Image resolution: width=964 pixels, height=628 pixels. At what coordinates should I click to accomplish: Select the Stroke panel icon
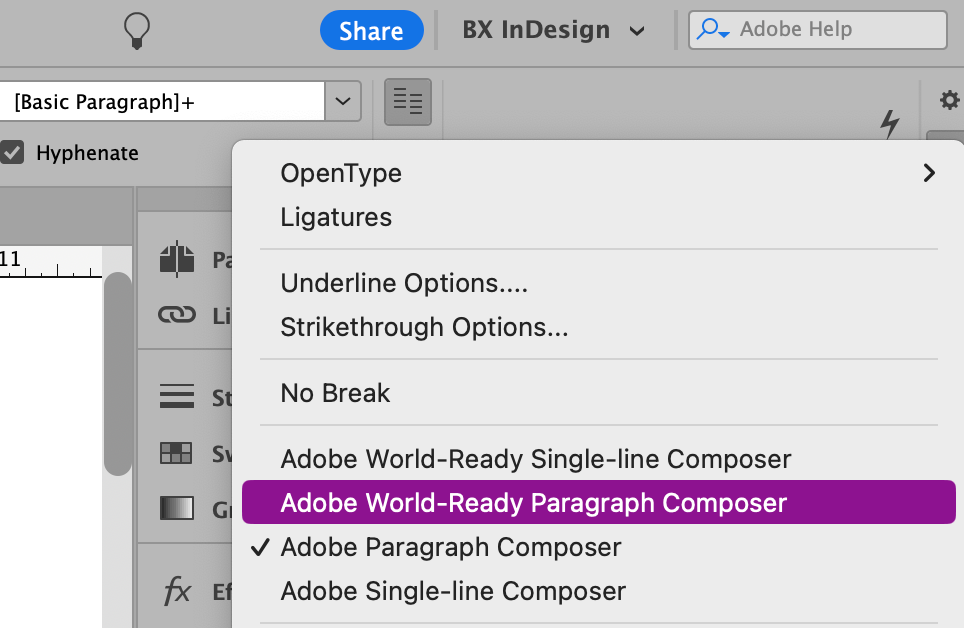click(x=177, y=397)
